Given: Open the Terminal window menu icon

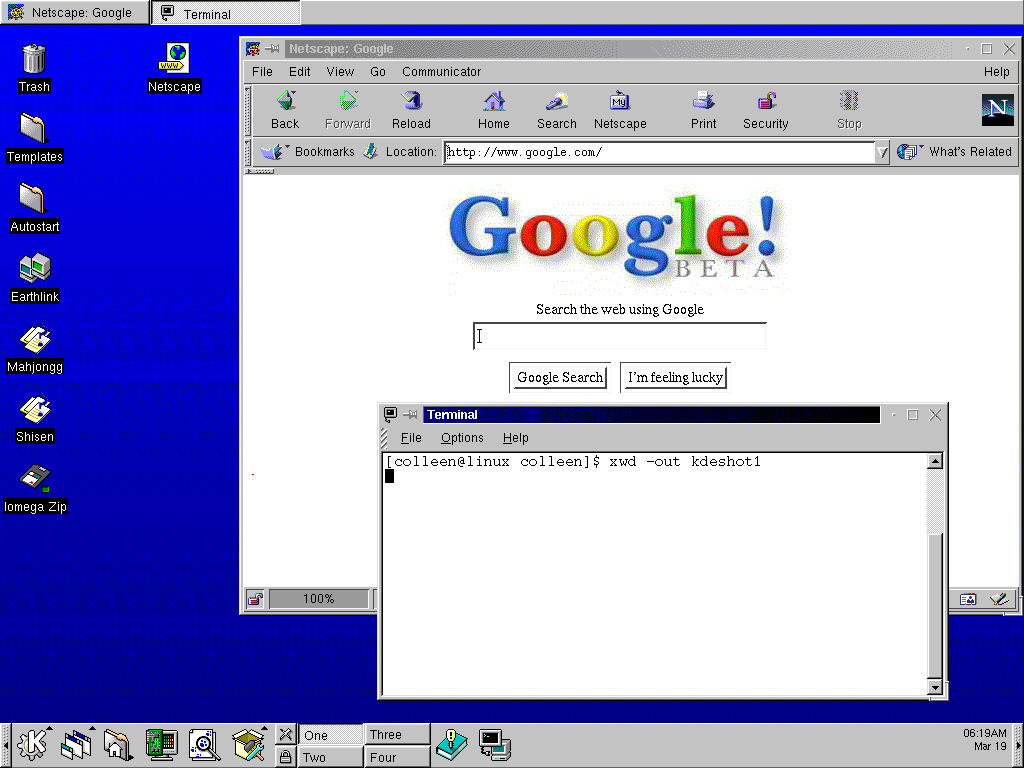Looking at the screenshot, I should [x=391, y=414].
